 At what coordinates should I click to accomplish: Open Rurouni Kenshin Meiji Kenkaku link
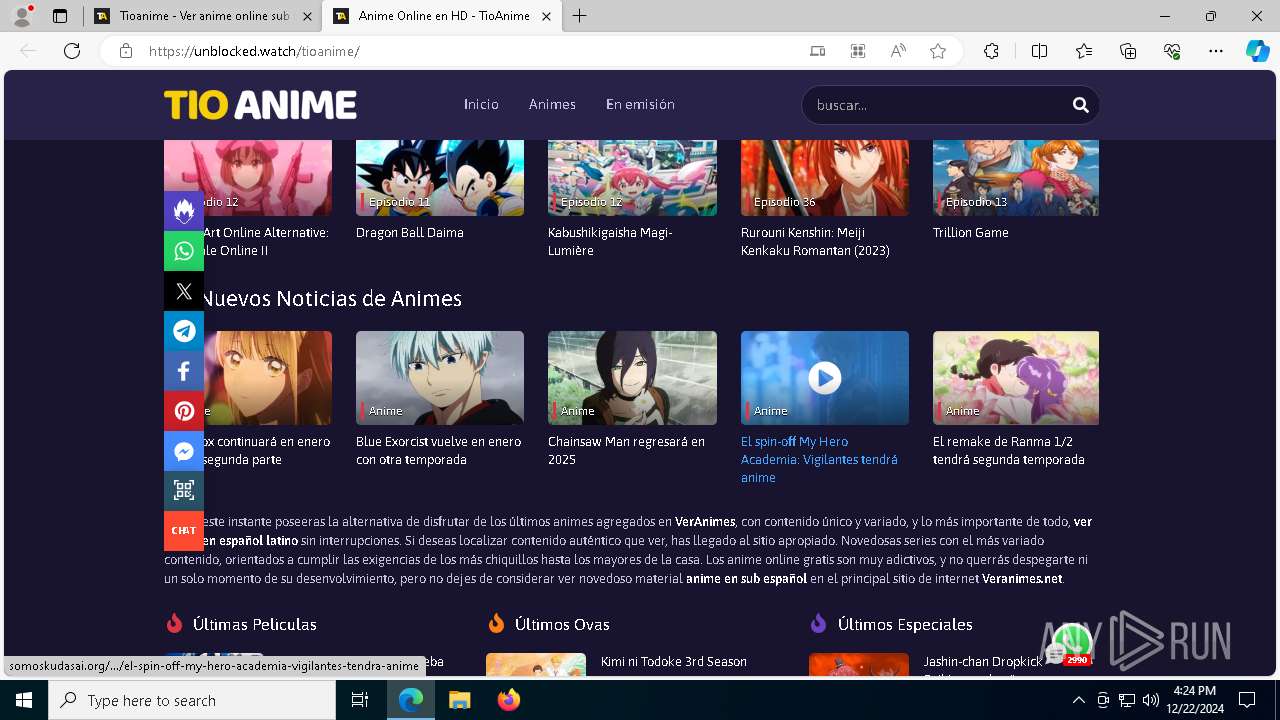click(815, 241)
